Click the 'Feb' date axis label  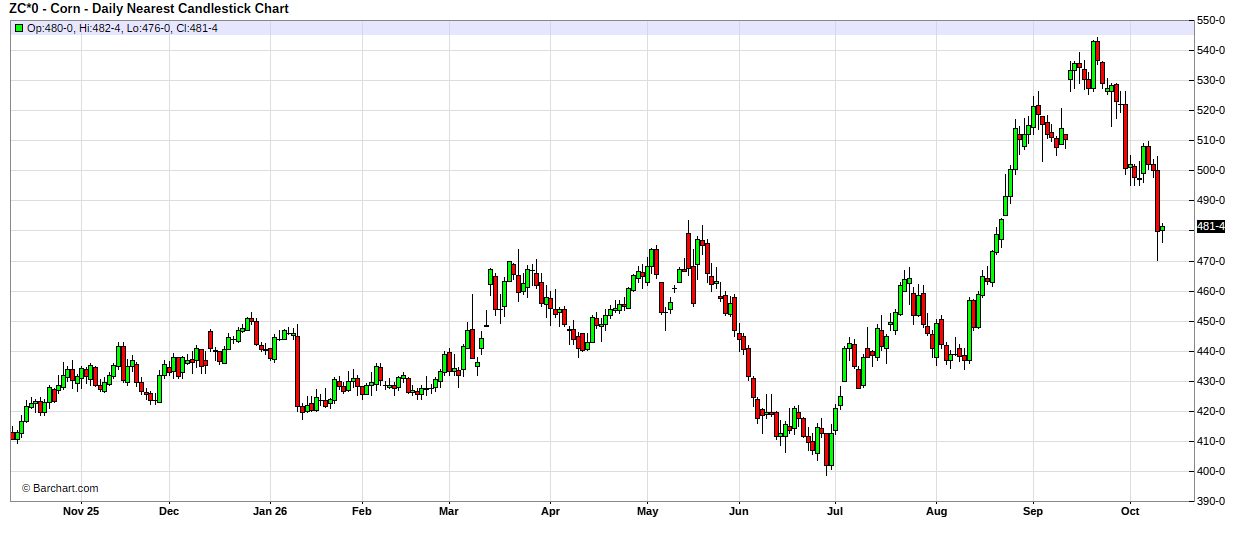click(361, 512)
